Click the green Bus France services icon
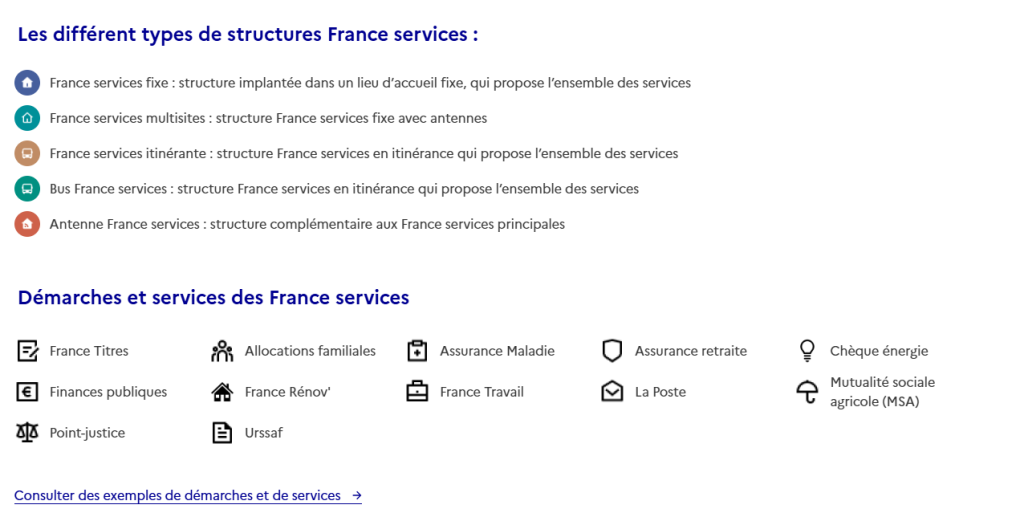Screen dimensions: 1024x517 click(27, 189)
